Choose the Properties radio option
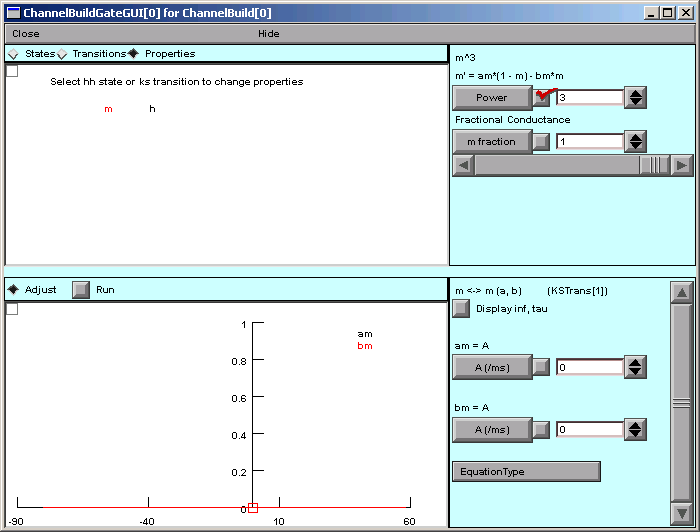Screen dimensions: 700x532 pos(133,54)
